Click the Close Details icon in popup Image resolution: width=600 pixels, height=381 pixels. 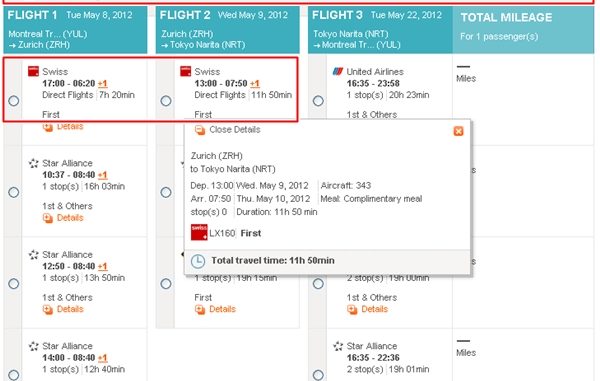pos(200,130)
